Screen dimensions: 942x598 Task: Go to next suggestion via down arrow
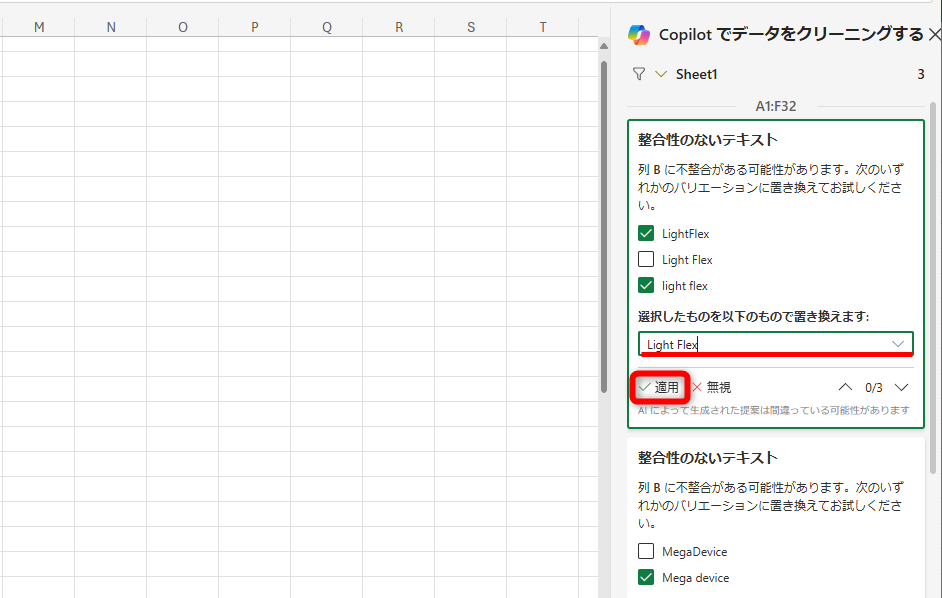pyautogui.click(x=901, y=386)
